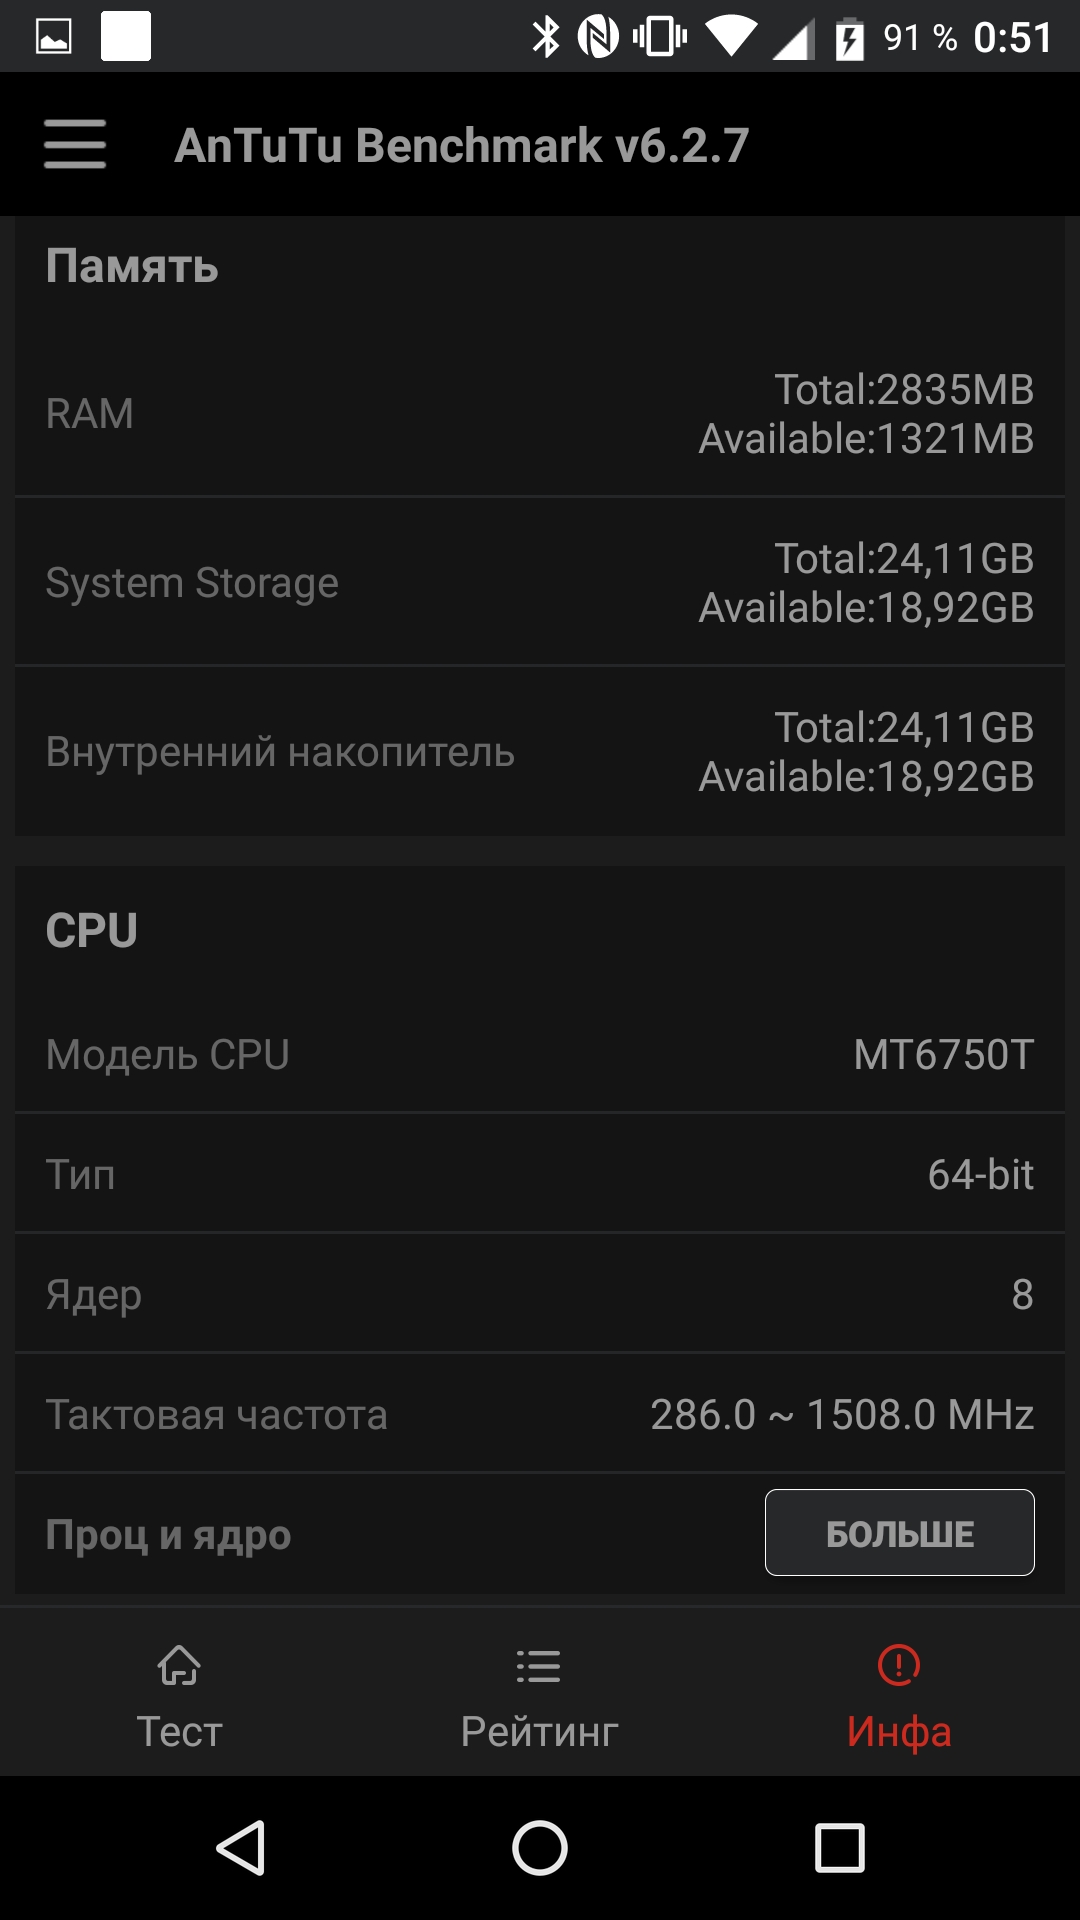Open the hamburger navigation menu
The width and height of the screenshot is (1080, 1920).
tap(75, 145)
